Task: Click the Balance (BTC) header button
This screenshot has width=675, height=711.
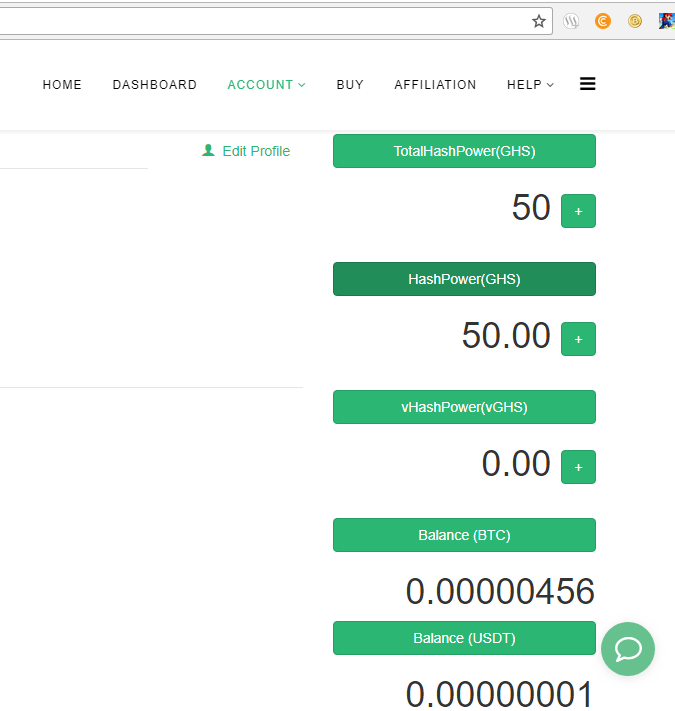Action: [x=464, y=535]
